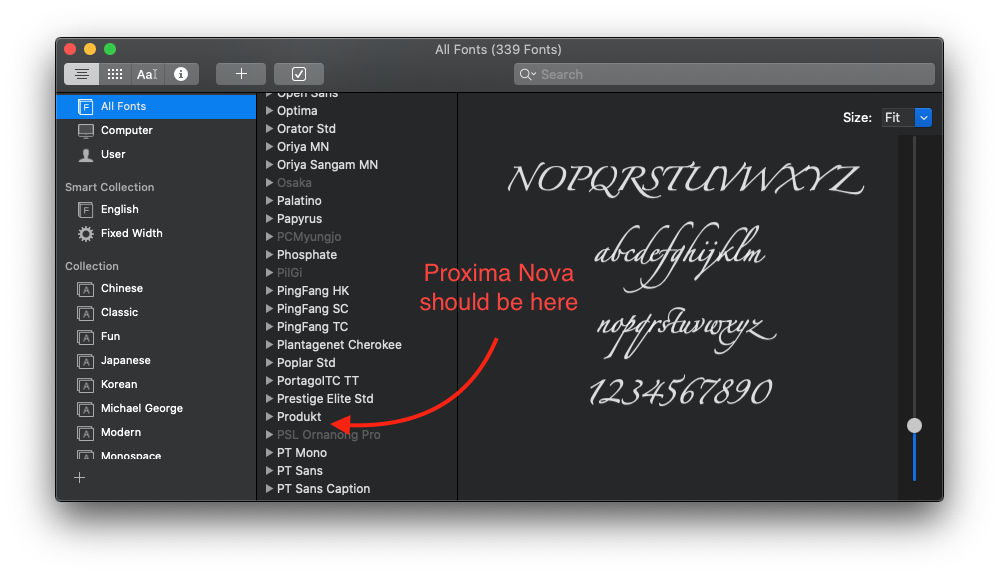999x575 pixels.
Task: Select Prestige Elite Std font
Action: [325, 399]
